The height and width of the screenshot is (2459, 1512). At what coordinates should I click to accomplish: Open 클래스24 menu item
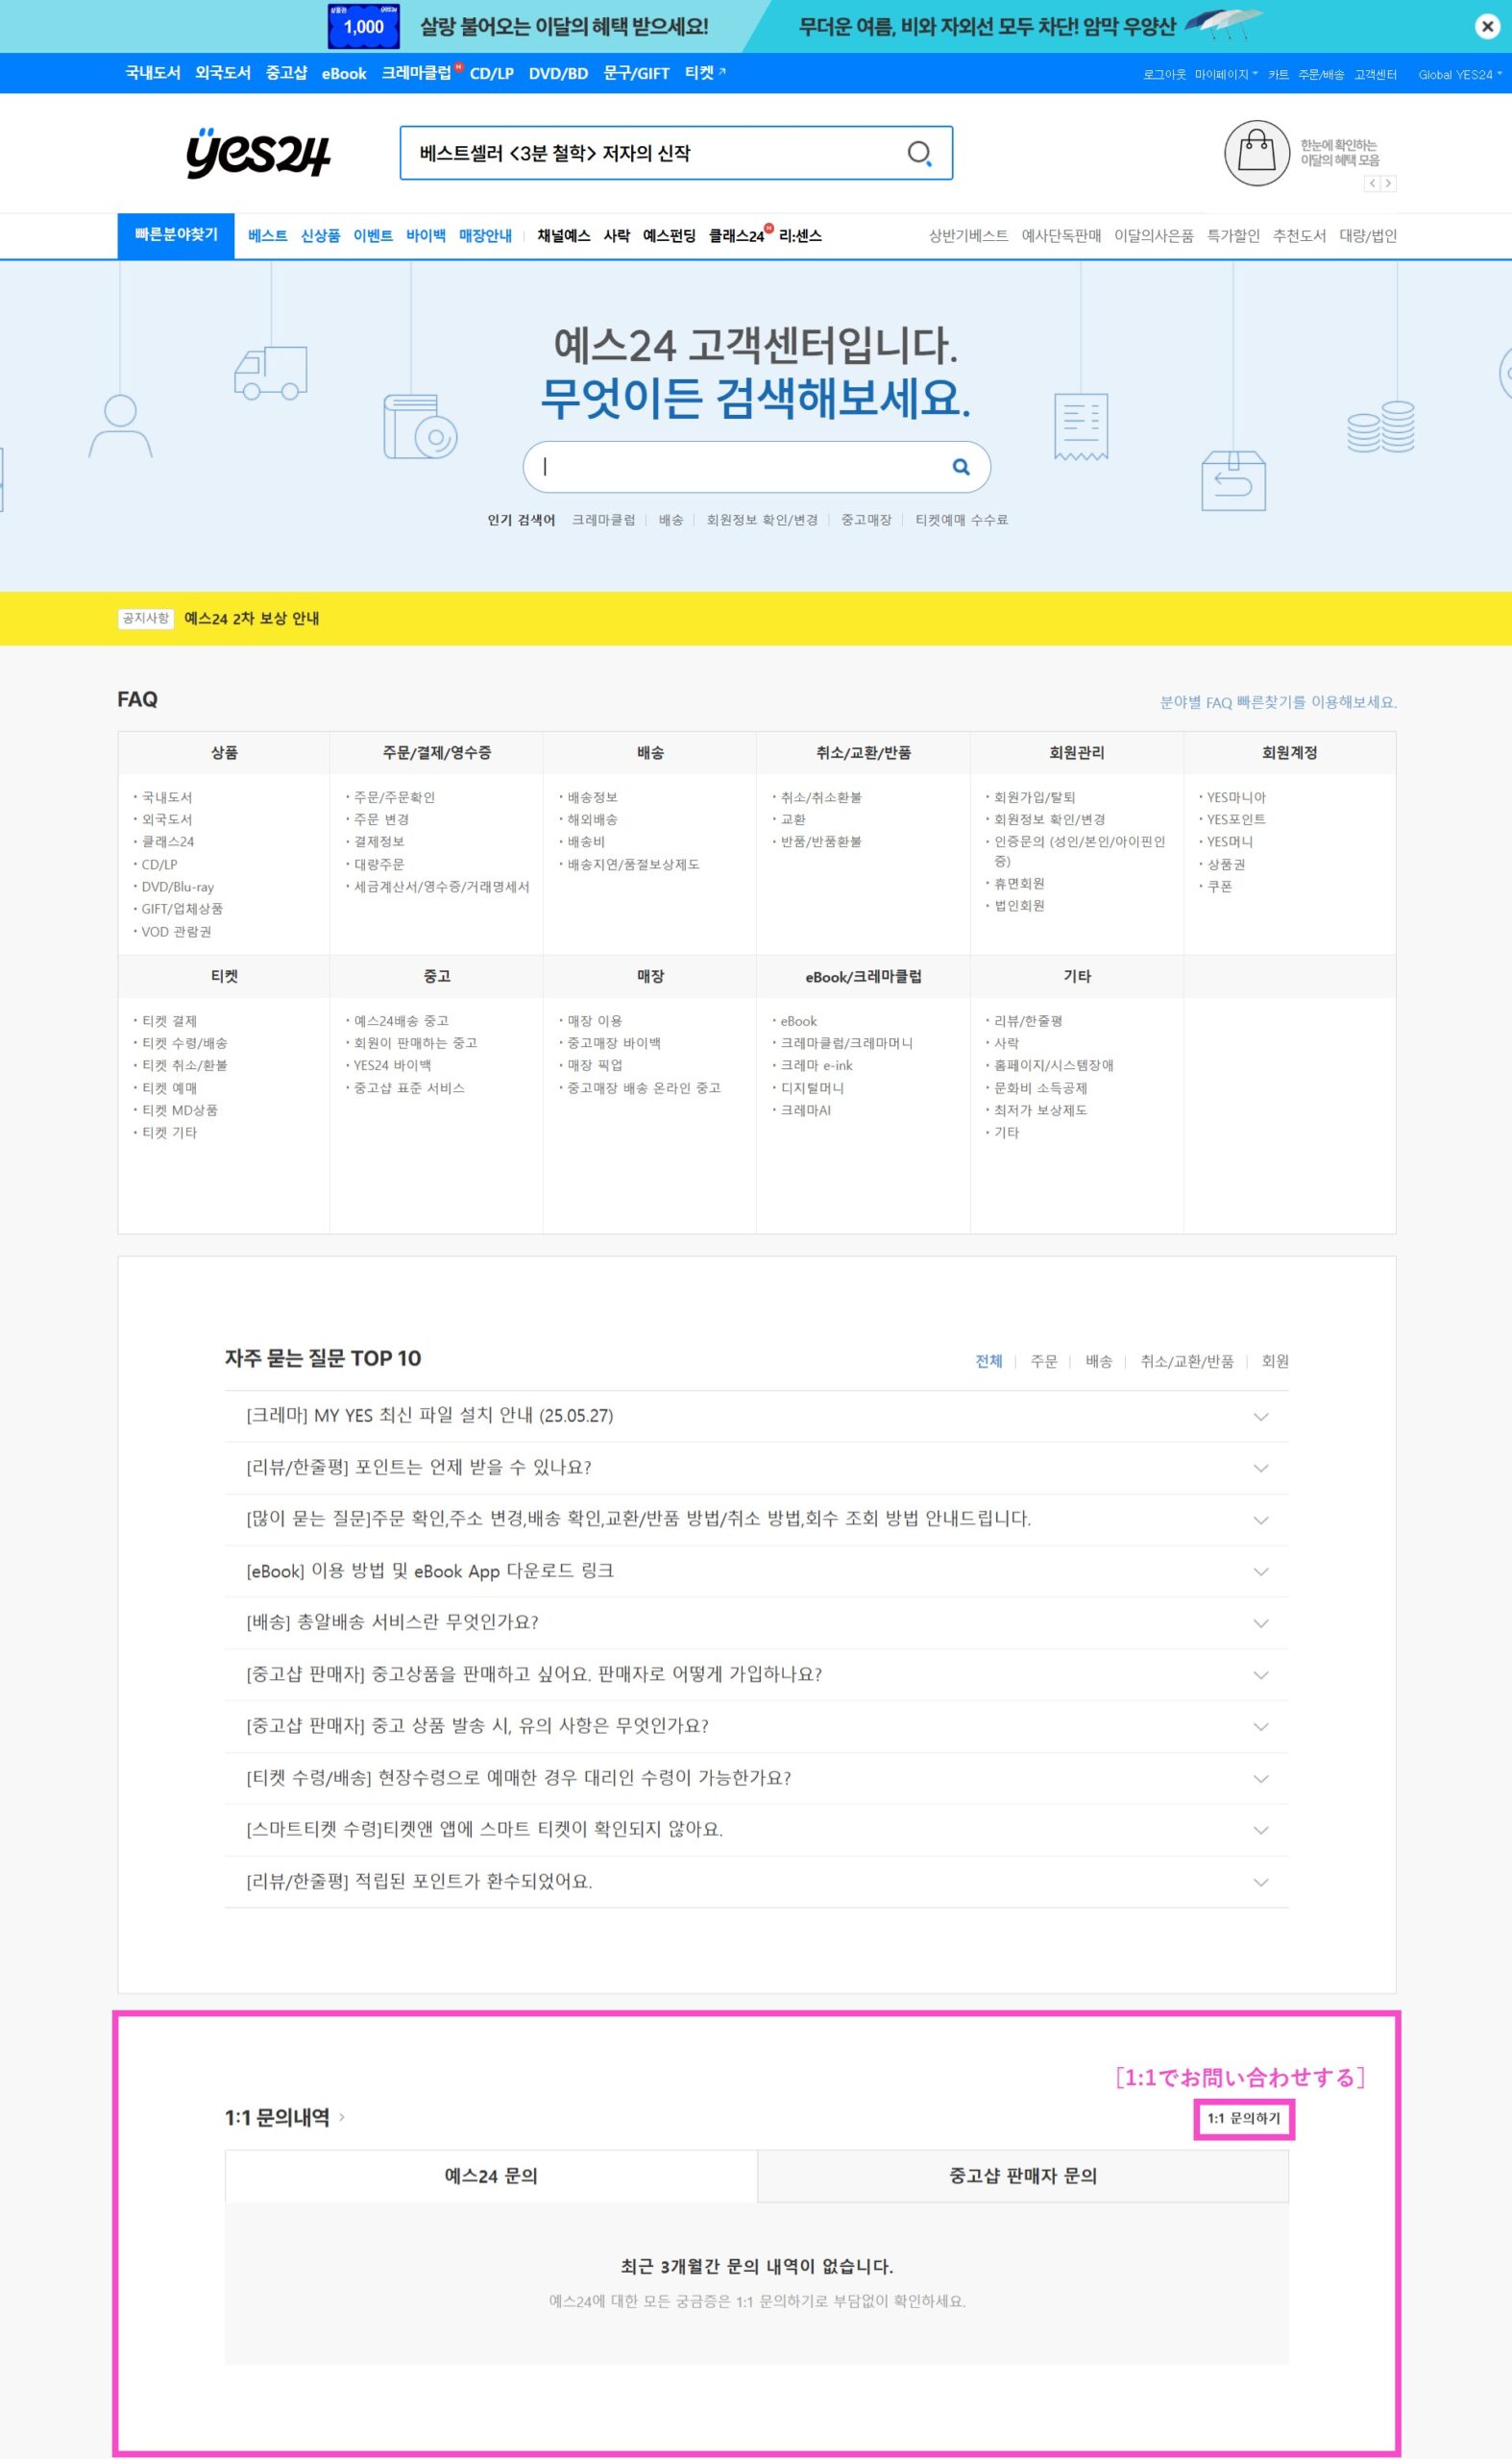737,236
